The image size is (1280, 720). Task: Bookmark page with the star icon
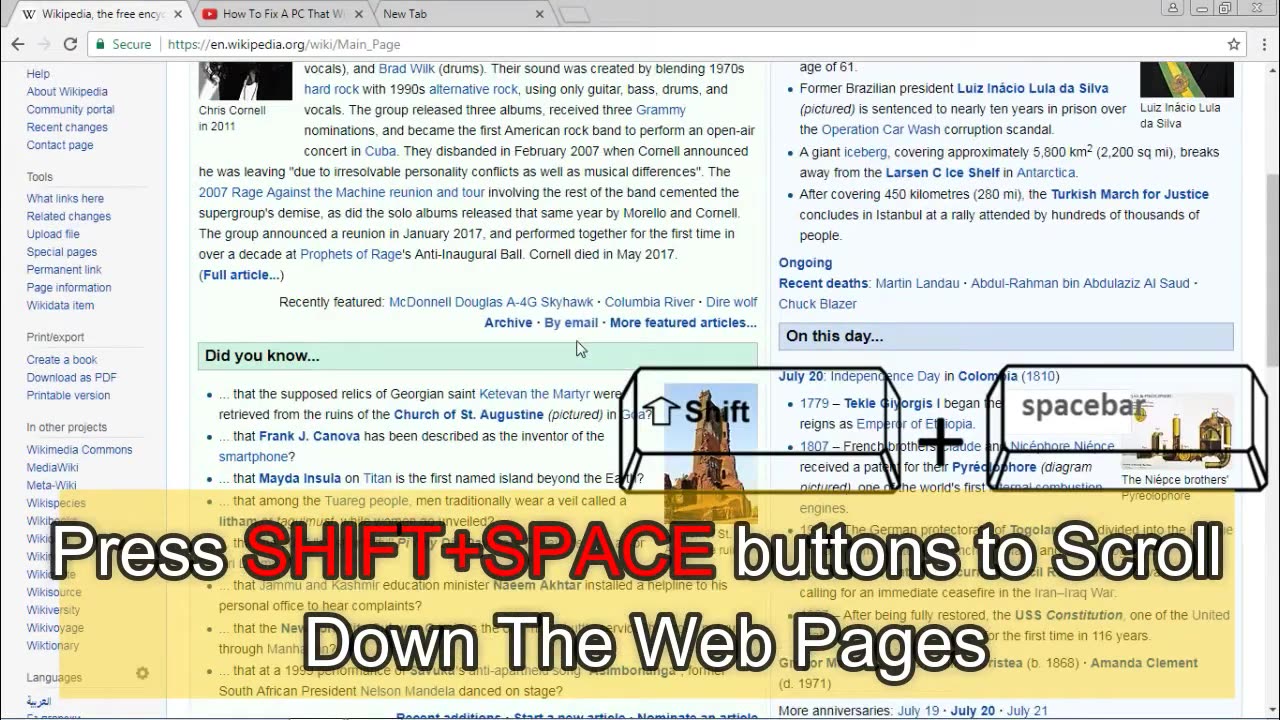point(1234,44)
